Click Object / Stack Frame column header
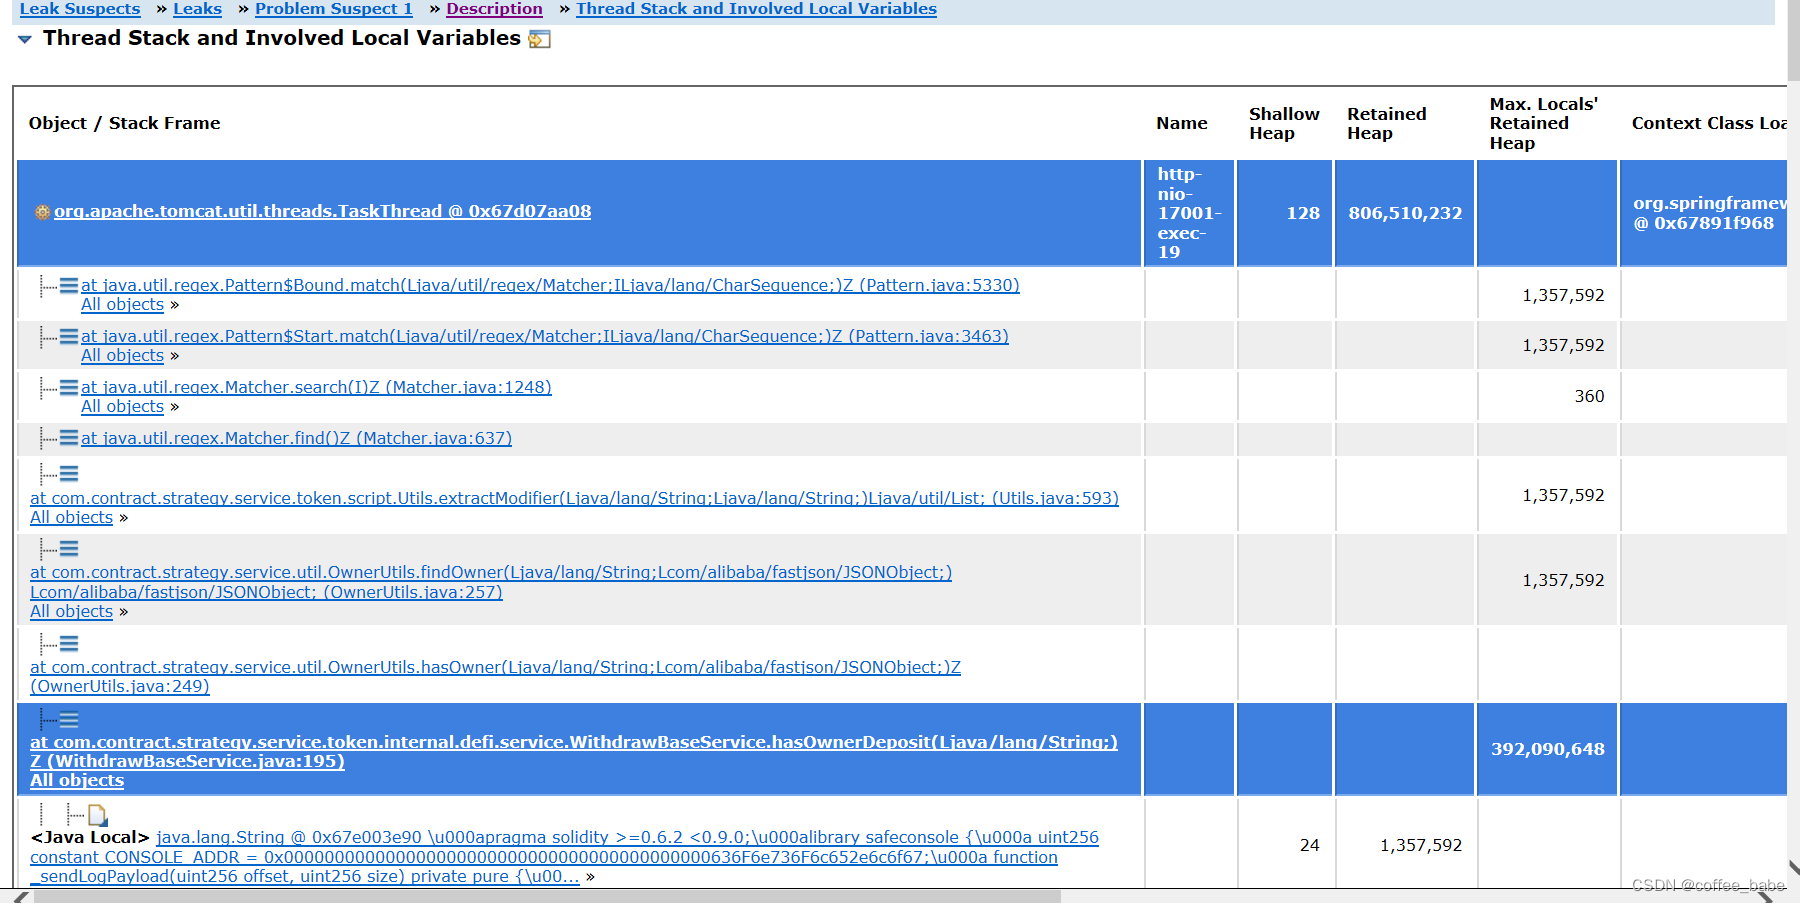Viewport: 1800px width, 903px height. point(124,123)
